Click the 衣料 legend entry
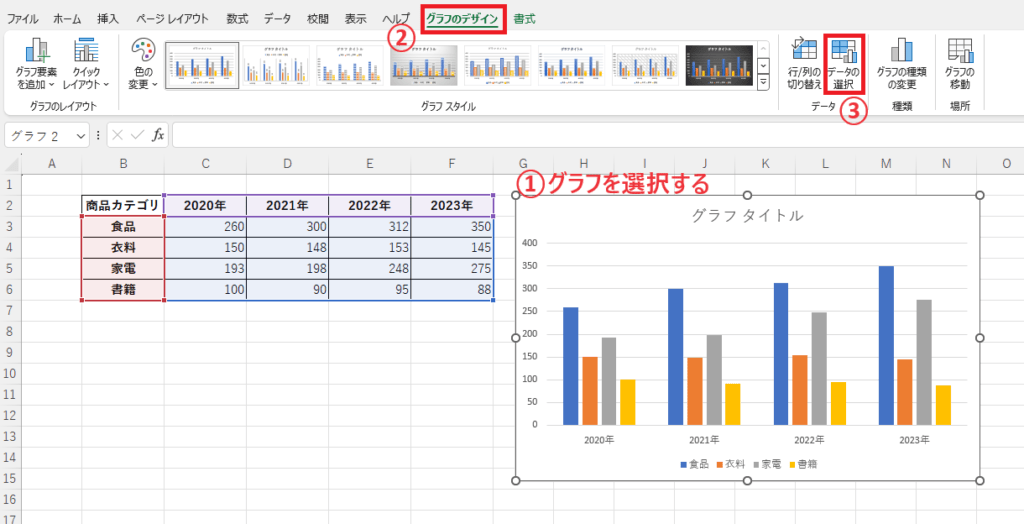Screen dimensions: 1024x524 [x=731, y=465]
